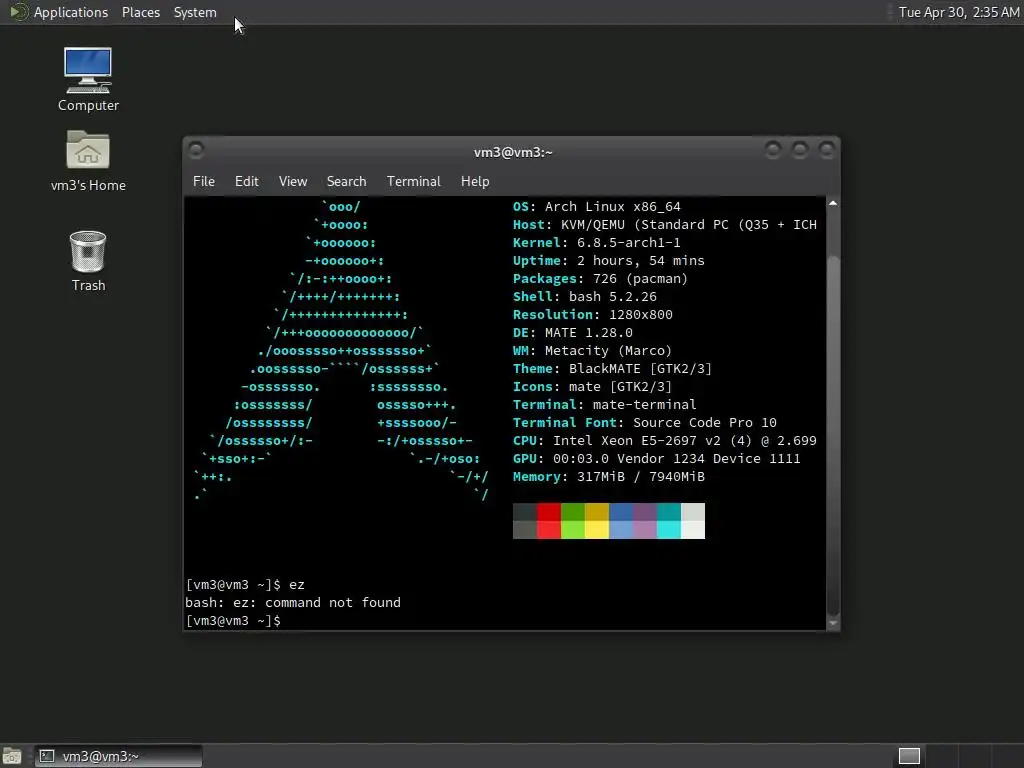The width and height of the screenshot is (1024, 768).
Task: Click the workspace switcher box in bottom panel
Action: [909, 756]
